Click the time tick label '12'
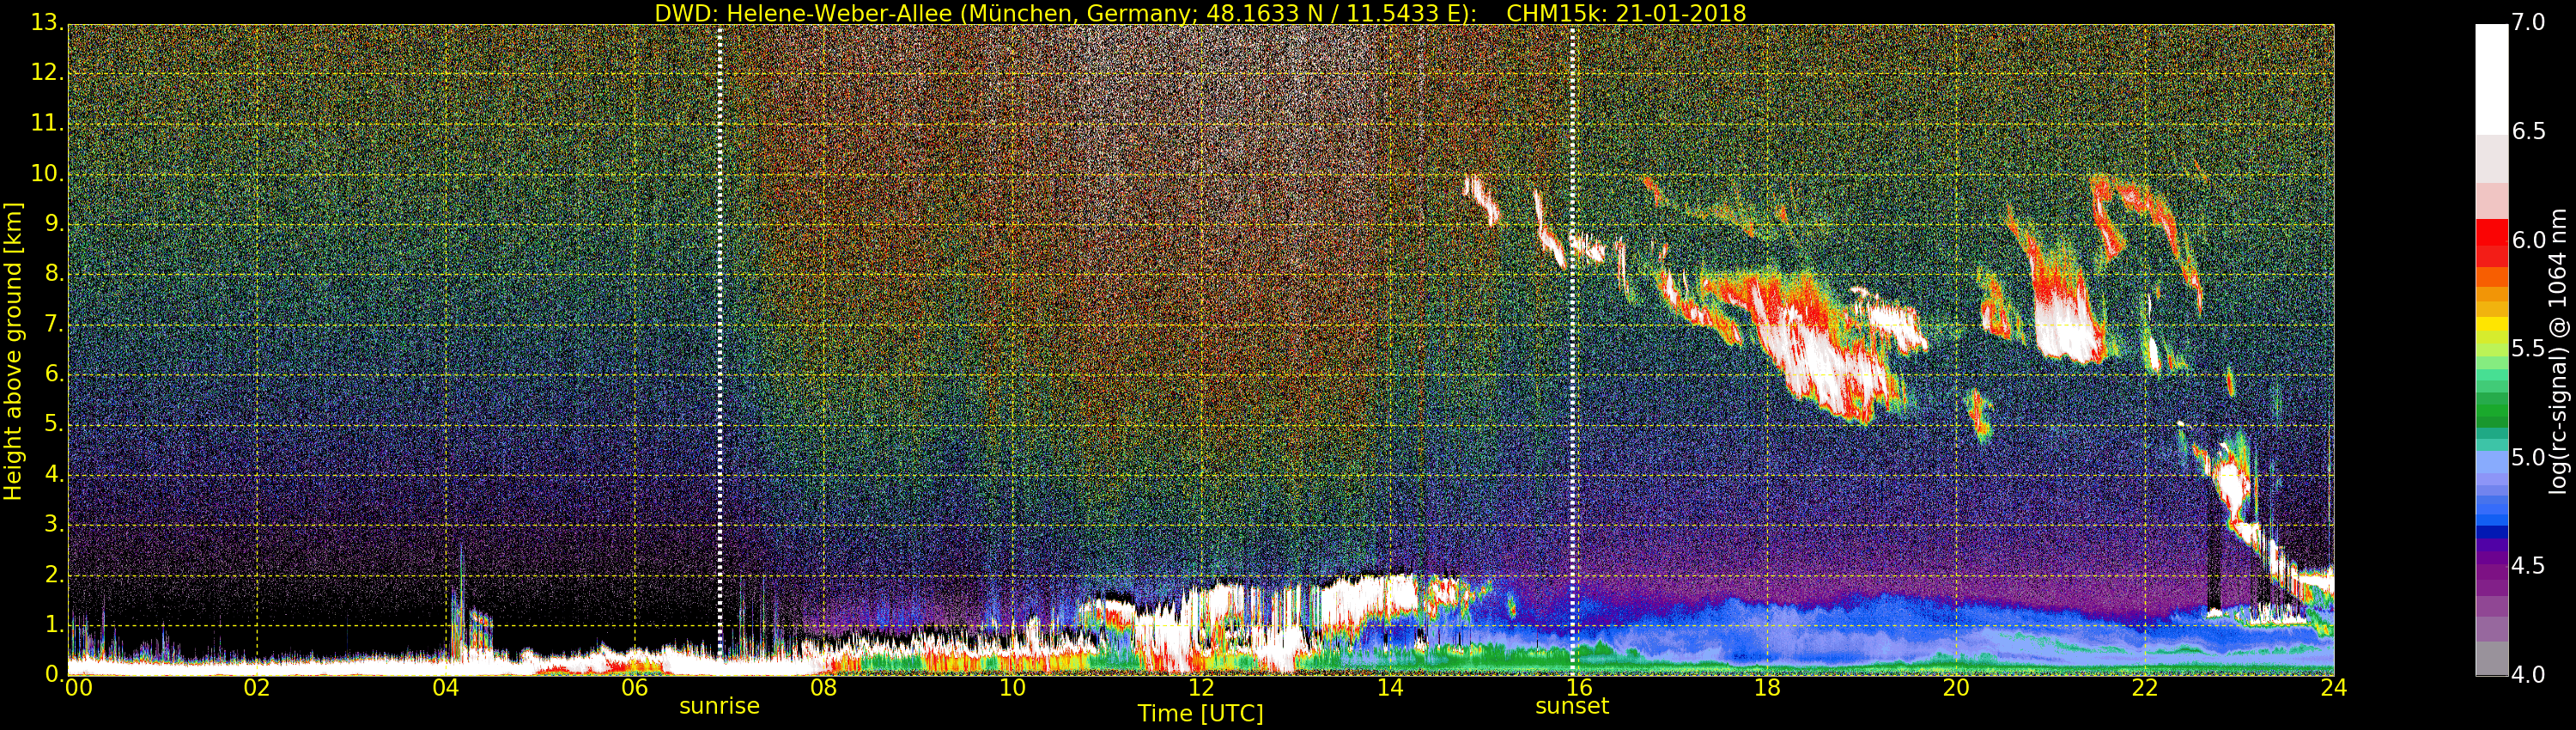This screenshot has height=730, width=2576. click(x=1201, y=688)
